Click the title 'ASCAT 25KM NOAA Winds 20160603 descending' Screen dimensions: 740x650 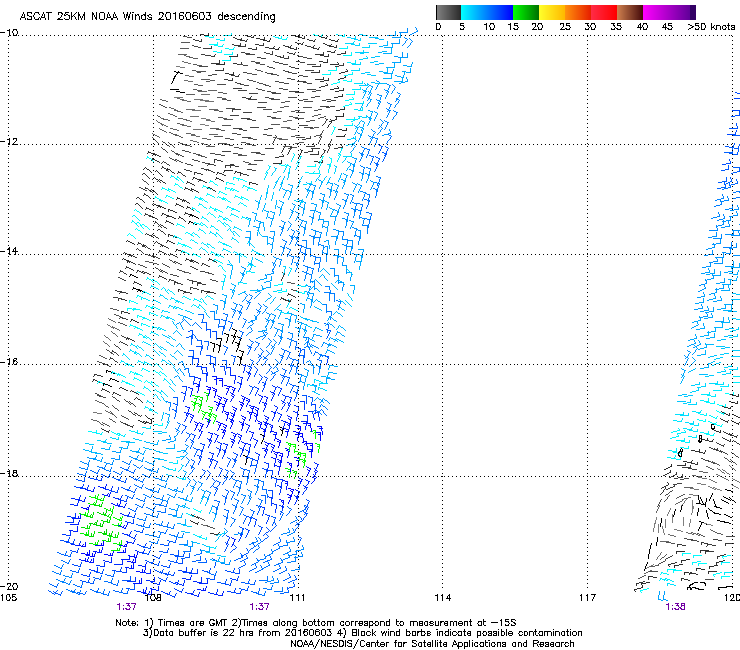[x=147, y=17]
